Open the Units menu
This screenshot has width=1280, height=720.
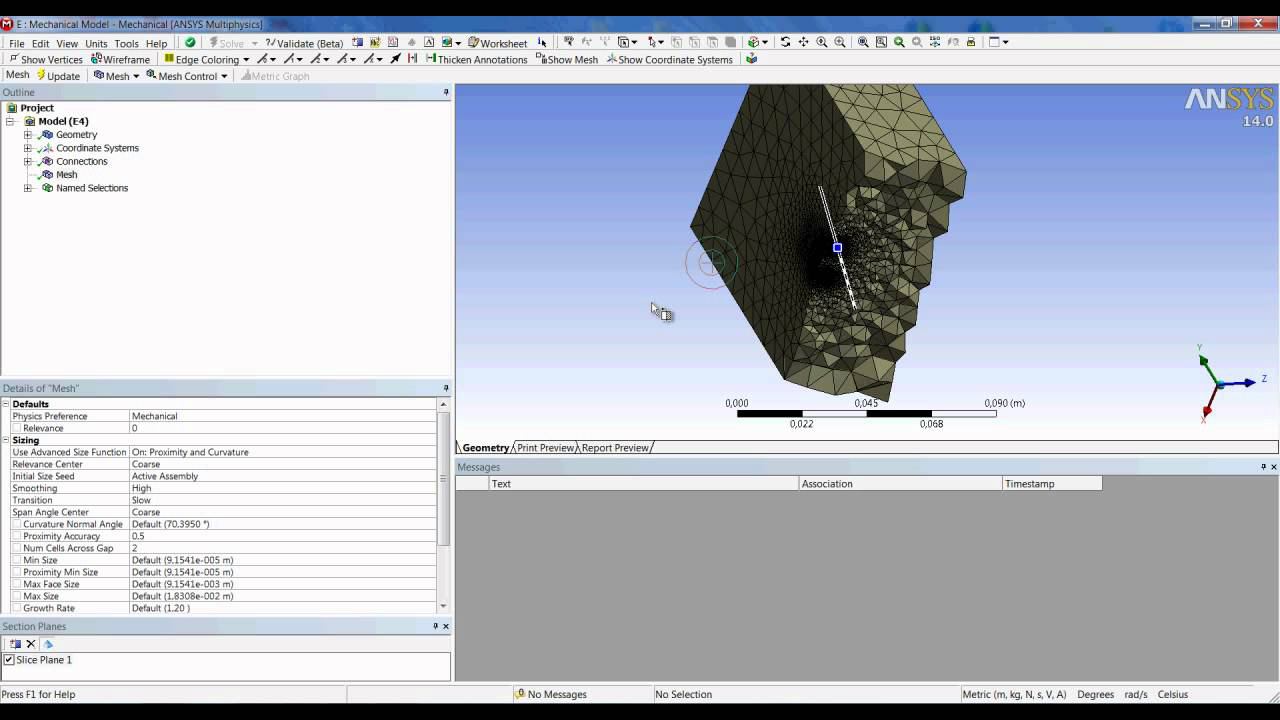click(x=96, y=43)
